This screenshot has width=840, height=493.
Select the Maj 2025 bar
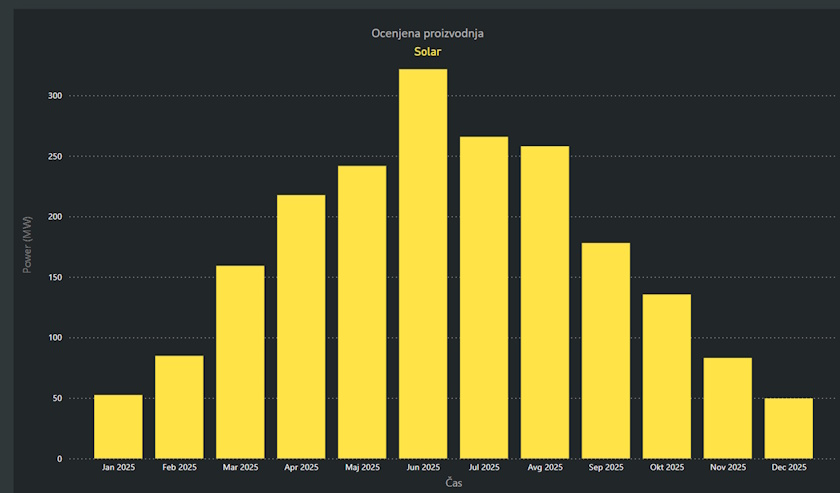click(362, 312)
